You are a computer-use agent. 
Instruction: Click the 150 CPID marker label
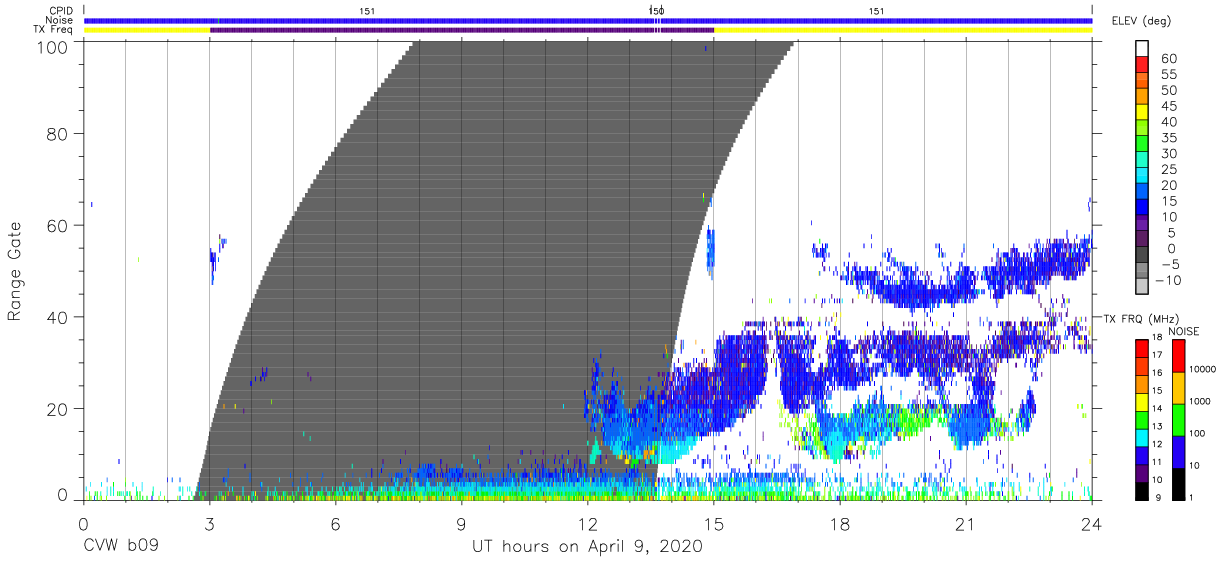click(x=656, y=11)
